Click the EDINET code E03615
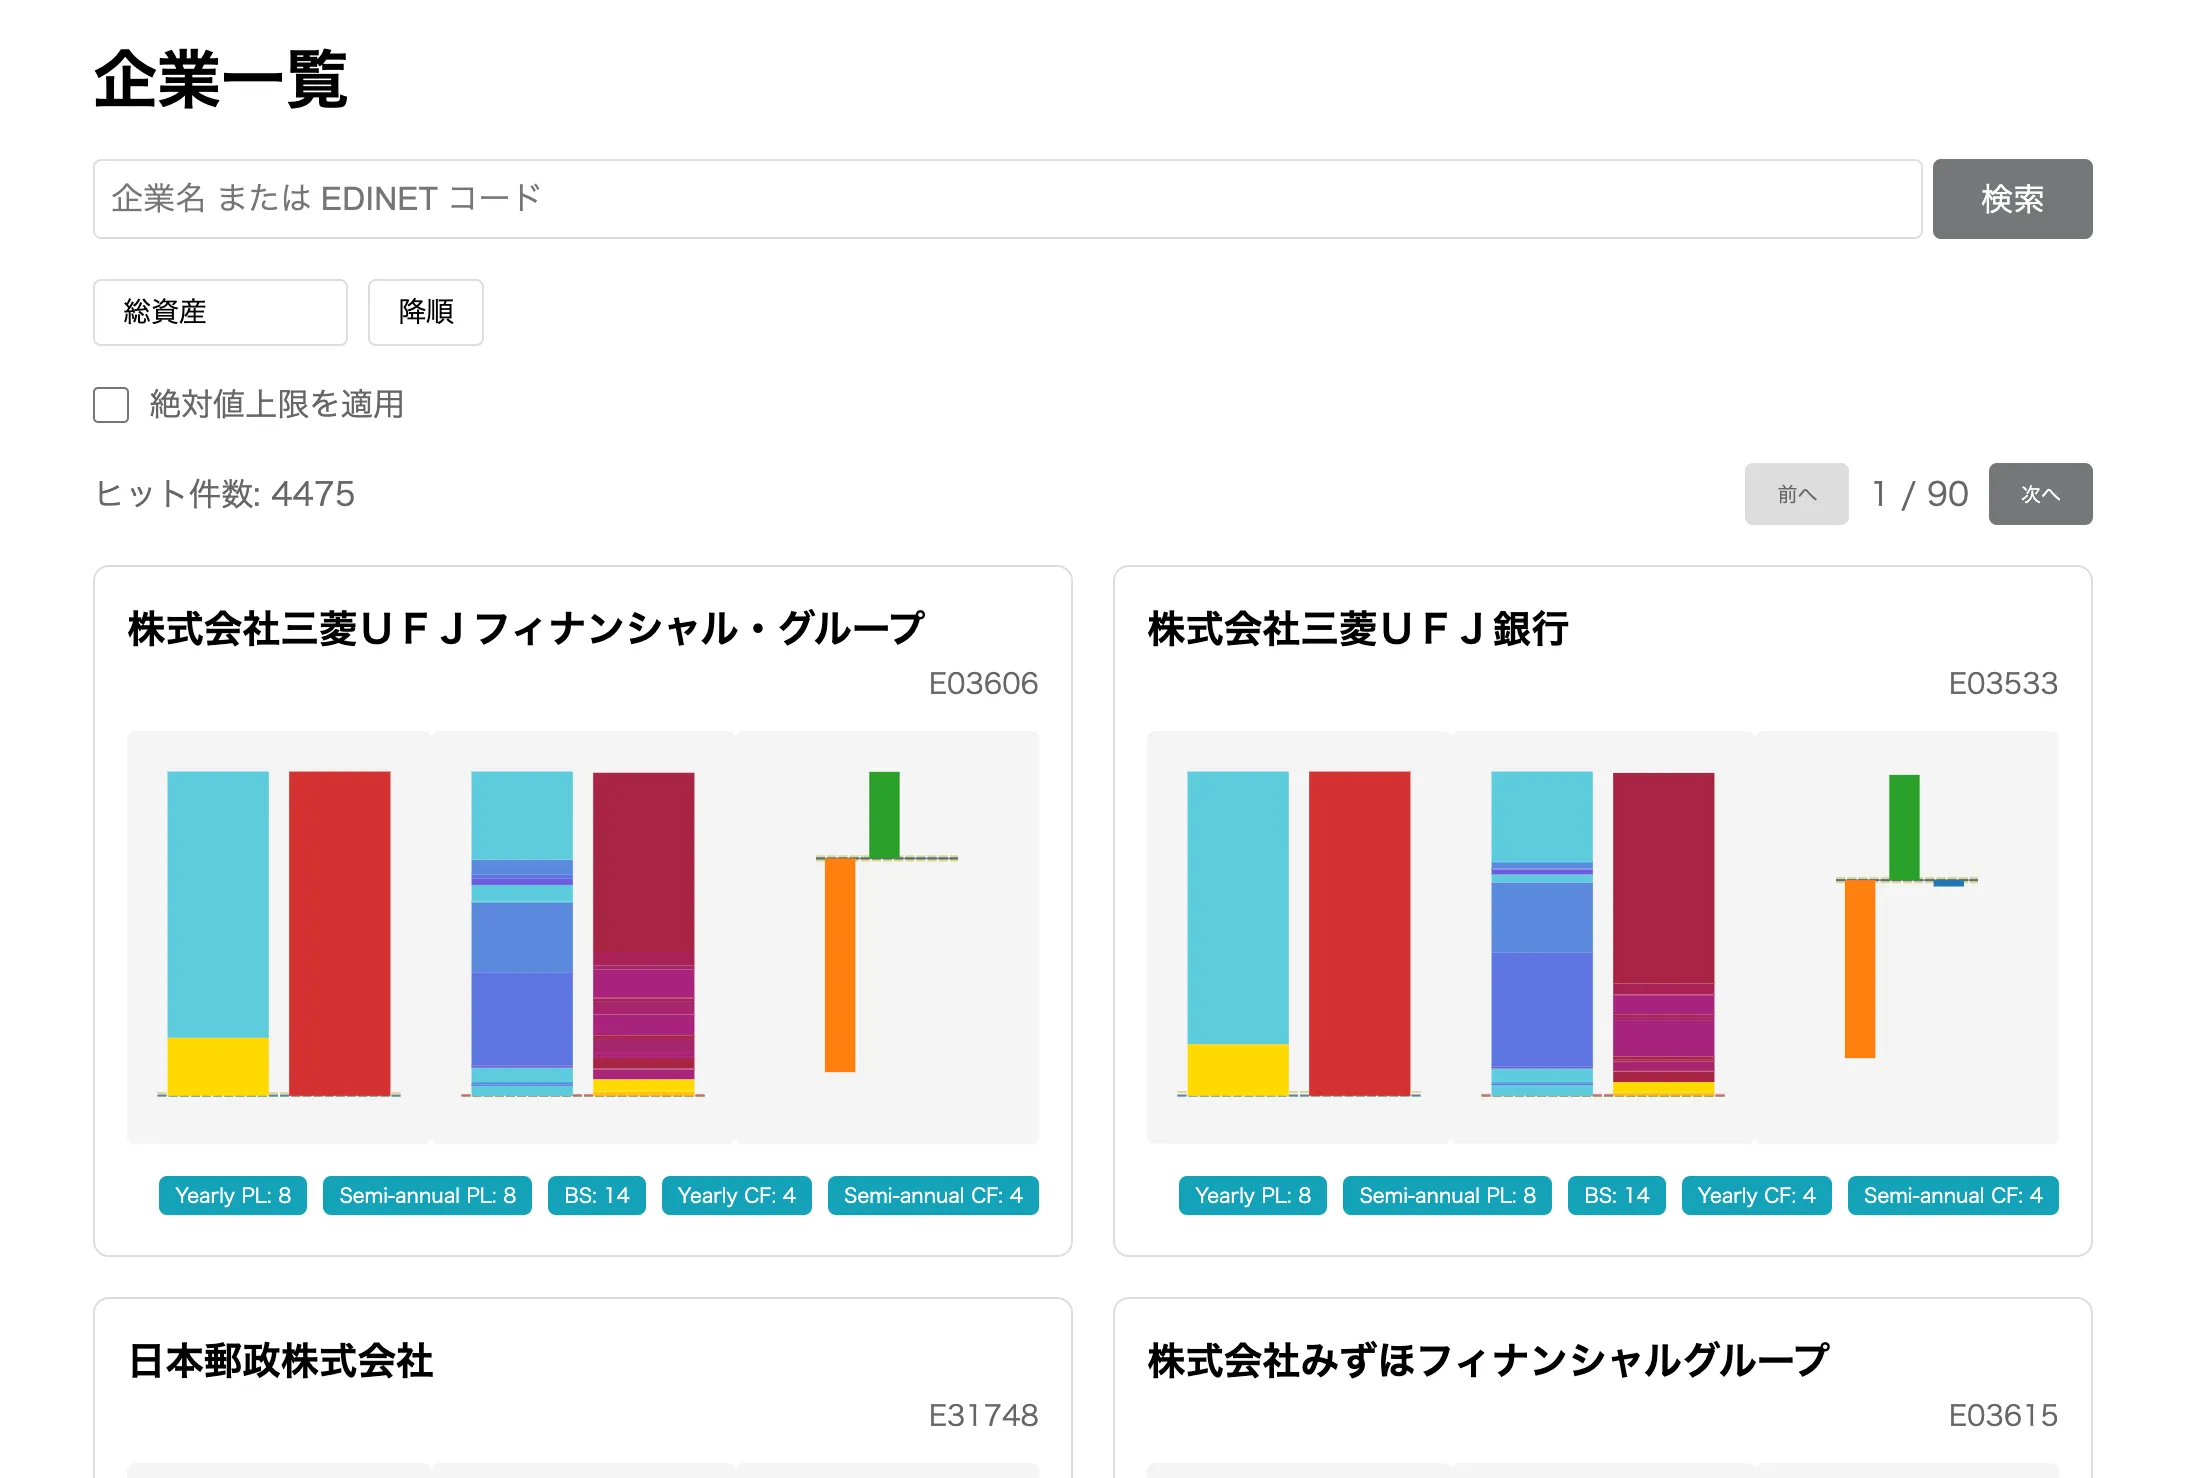The height and width of the screenshot is (1478, 2188). (x=2003, y=1416)
